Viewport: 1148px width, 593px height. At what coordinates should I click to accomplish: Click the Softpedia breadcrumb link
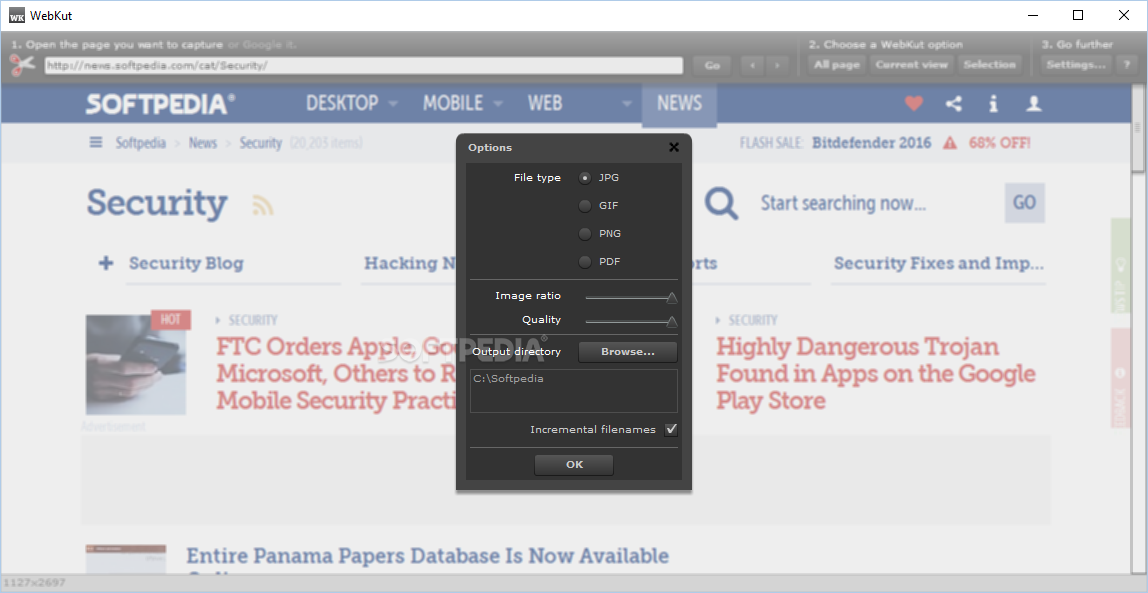click(x=141, y=143)
